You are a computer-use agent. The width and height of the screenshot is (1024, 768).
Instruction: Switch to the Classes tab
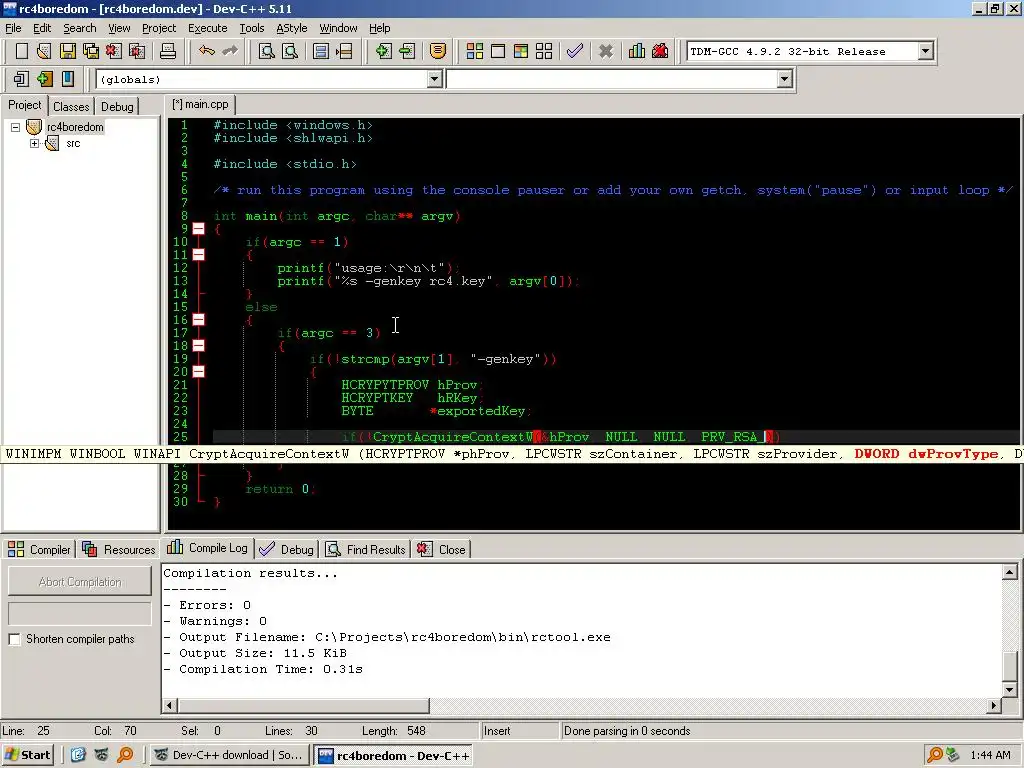pos(71,106)
